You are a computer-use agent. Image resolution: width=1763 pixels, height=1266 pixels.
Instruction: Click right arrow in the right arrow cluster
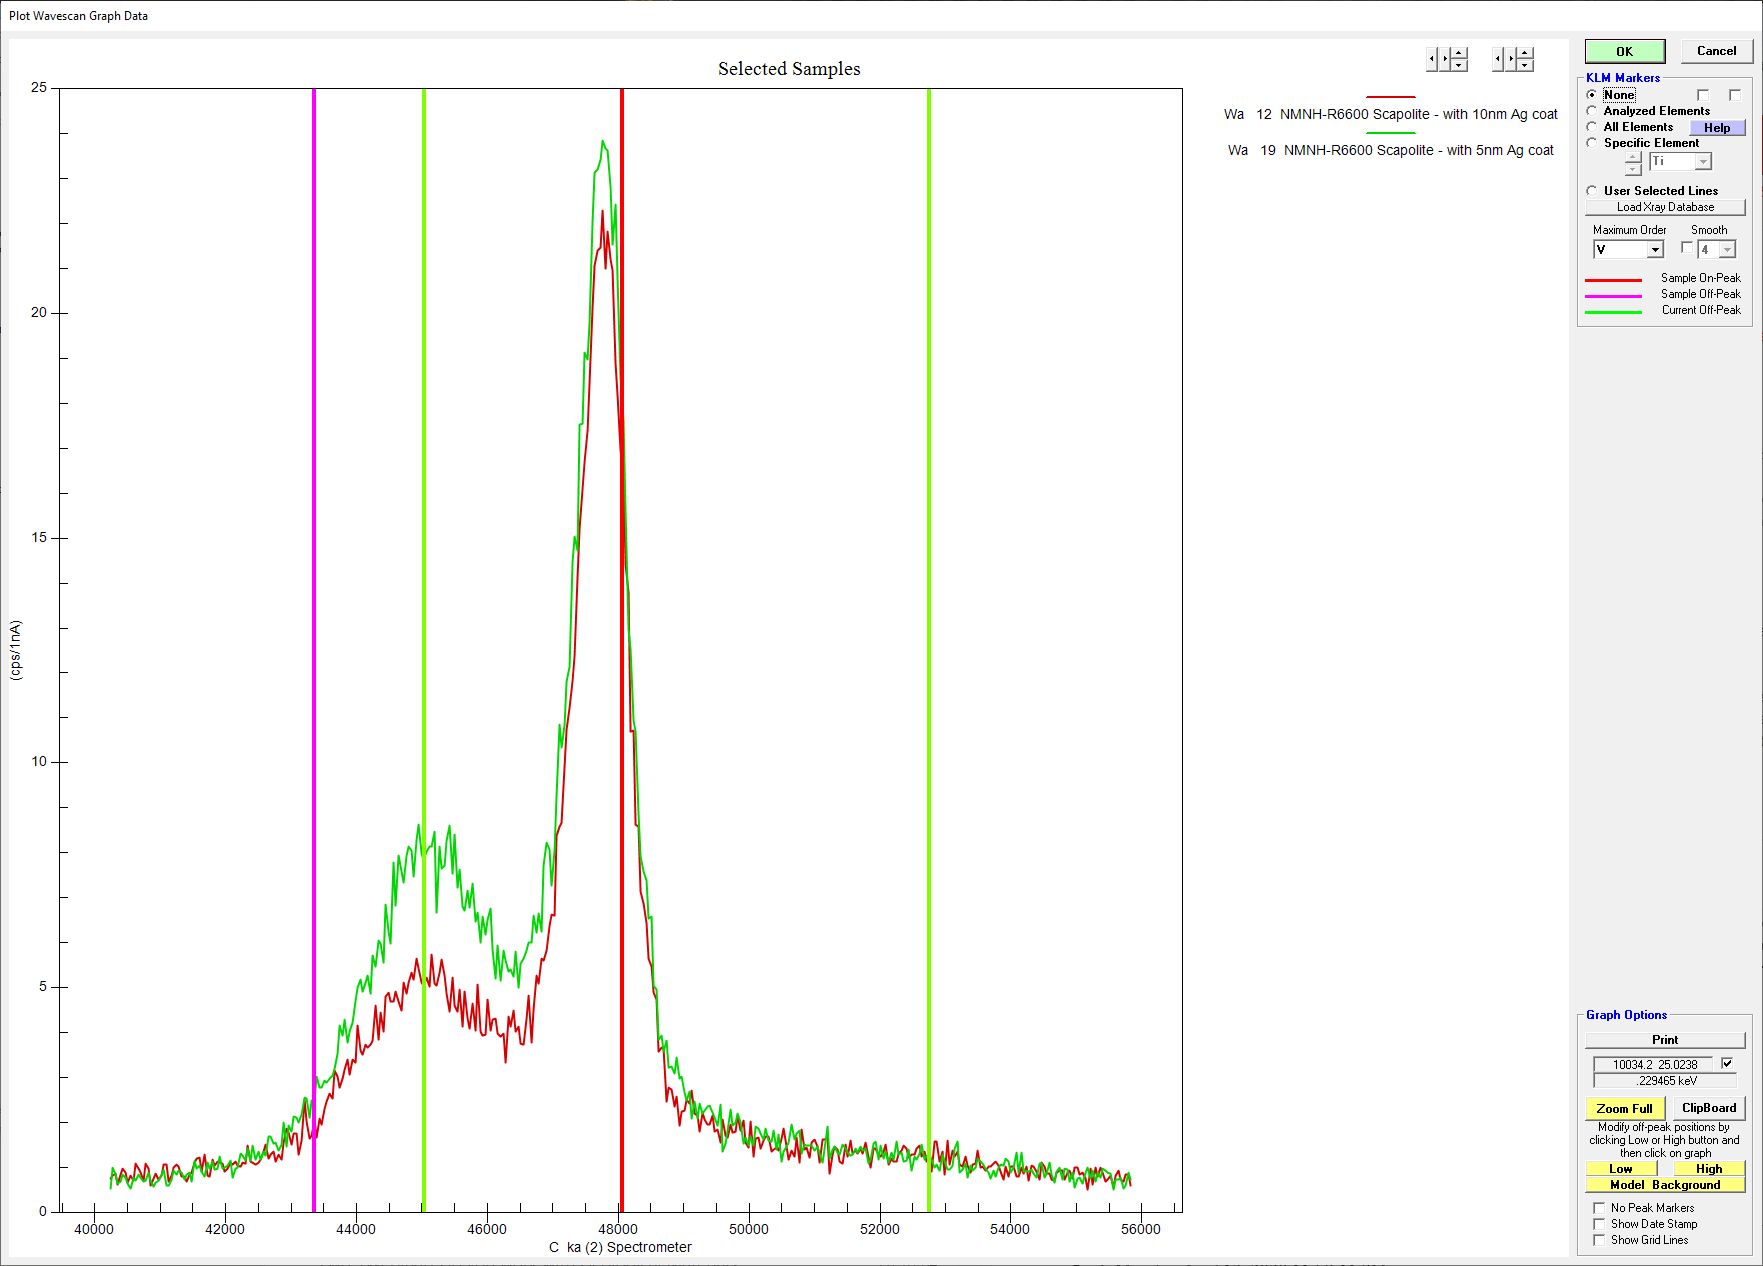pyautogui.click(x=1511, y=59)
